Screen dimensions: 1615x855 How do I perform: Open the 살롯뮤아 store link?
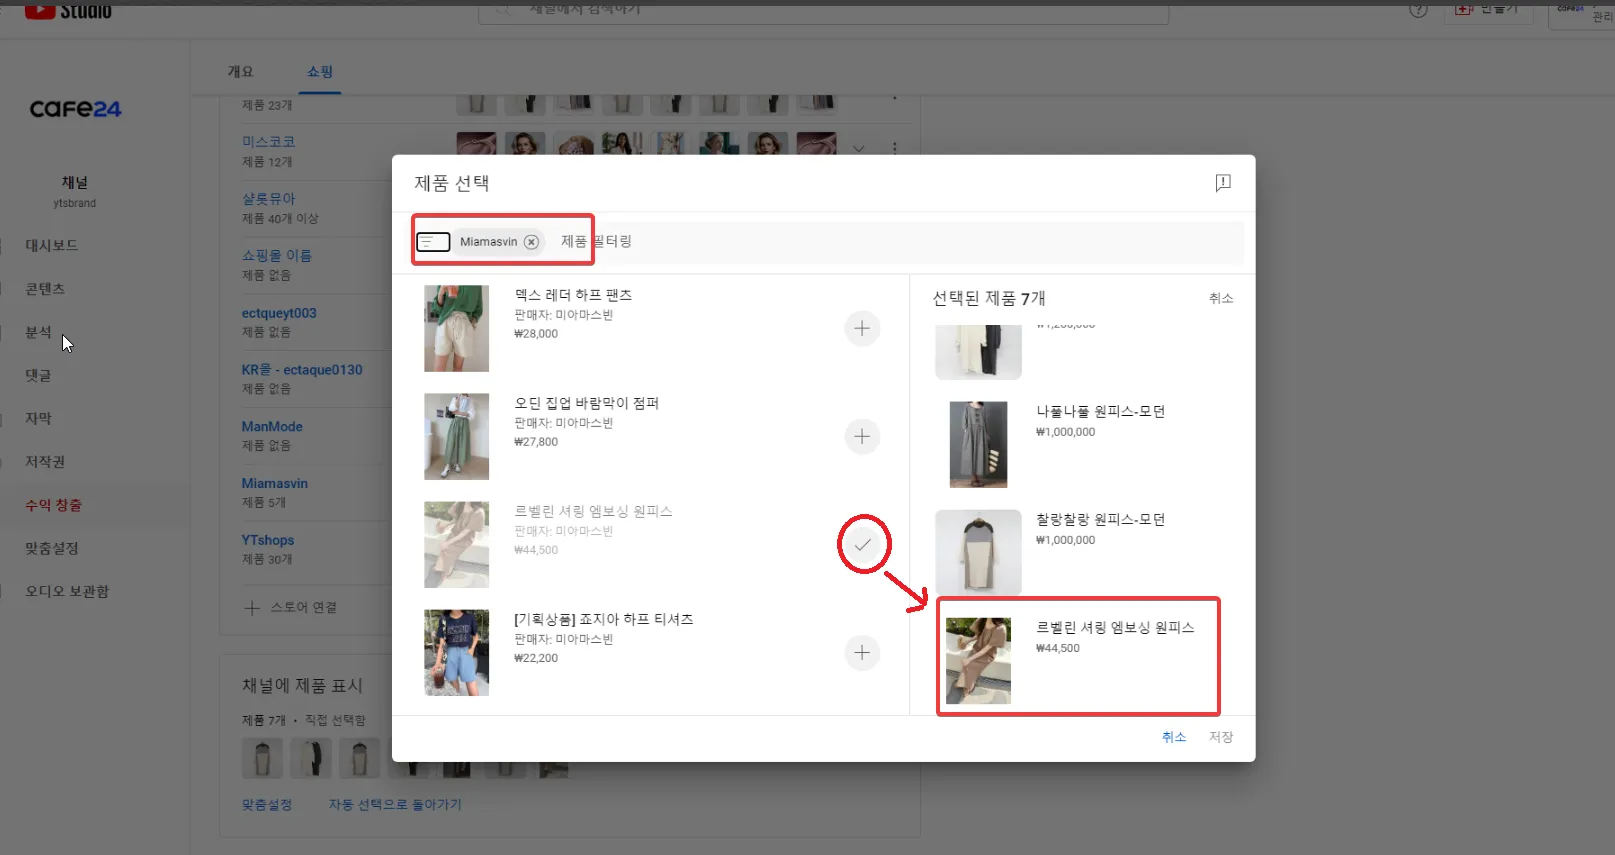[268, 199]
